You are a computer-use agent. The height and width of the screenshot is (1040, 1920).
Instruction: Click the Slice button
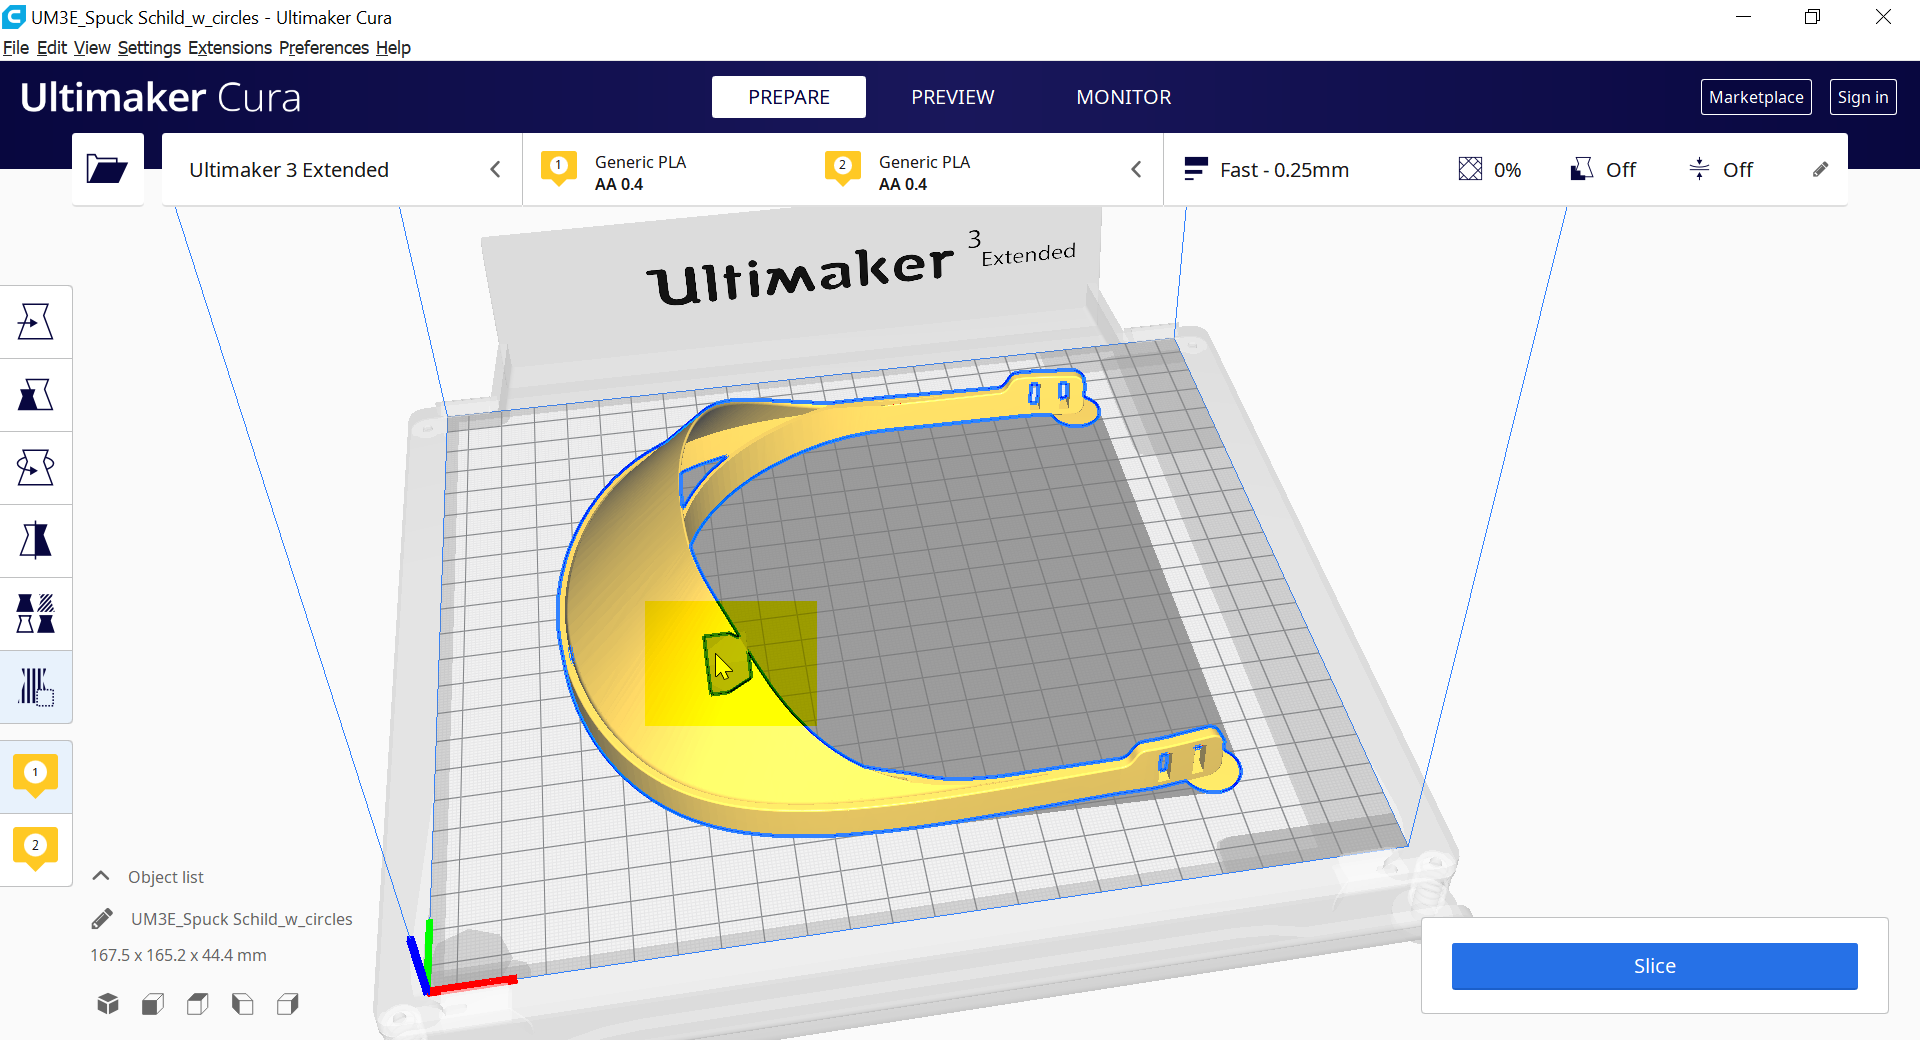click(x=1653, y=966)
